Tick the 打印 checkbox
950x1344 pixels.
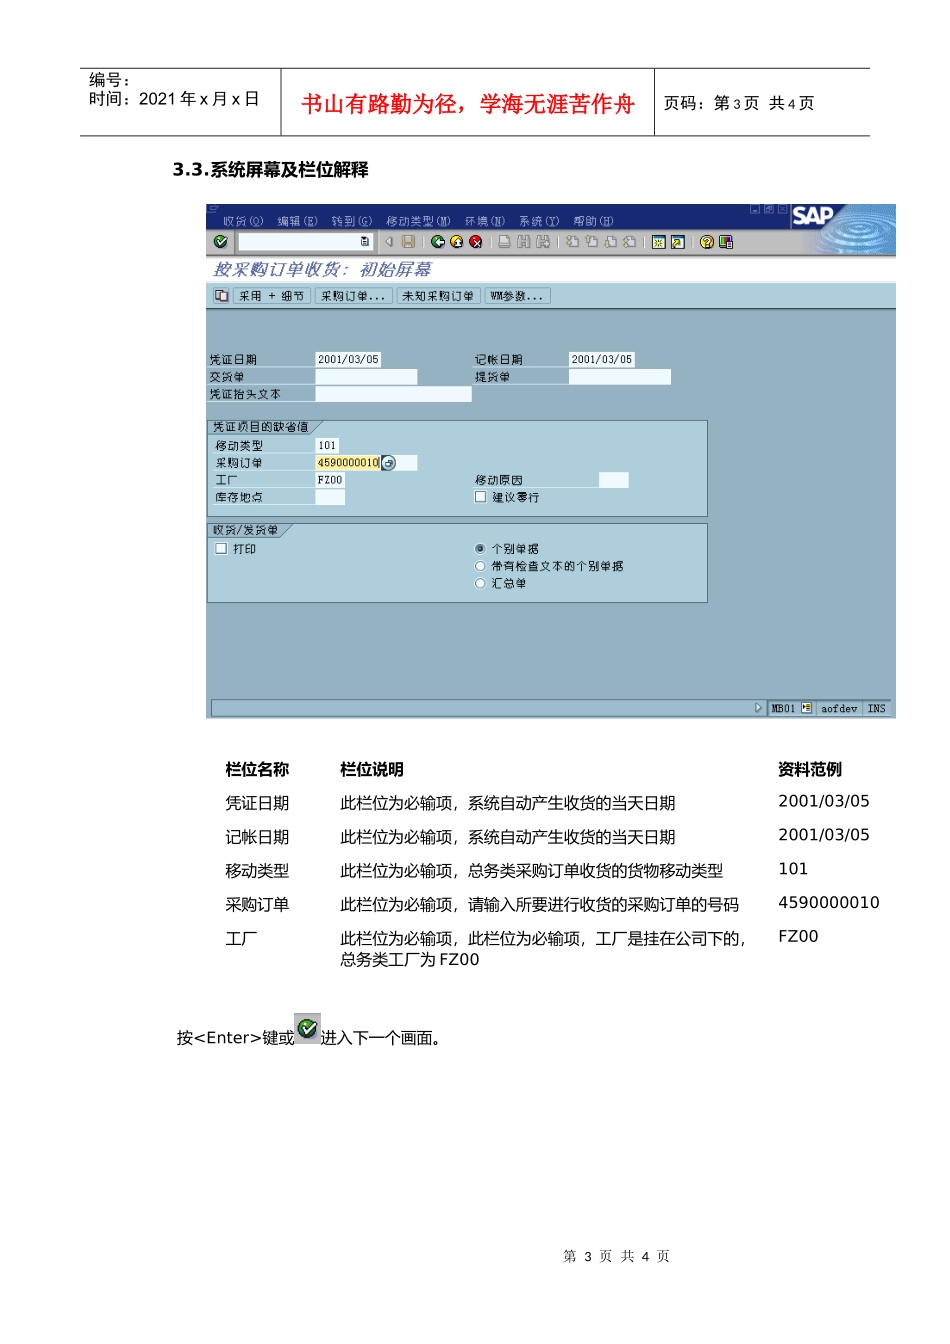pos(221,549)
